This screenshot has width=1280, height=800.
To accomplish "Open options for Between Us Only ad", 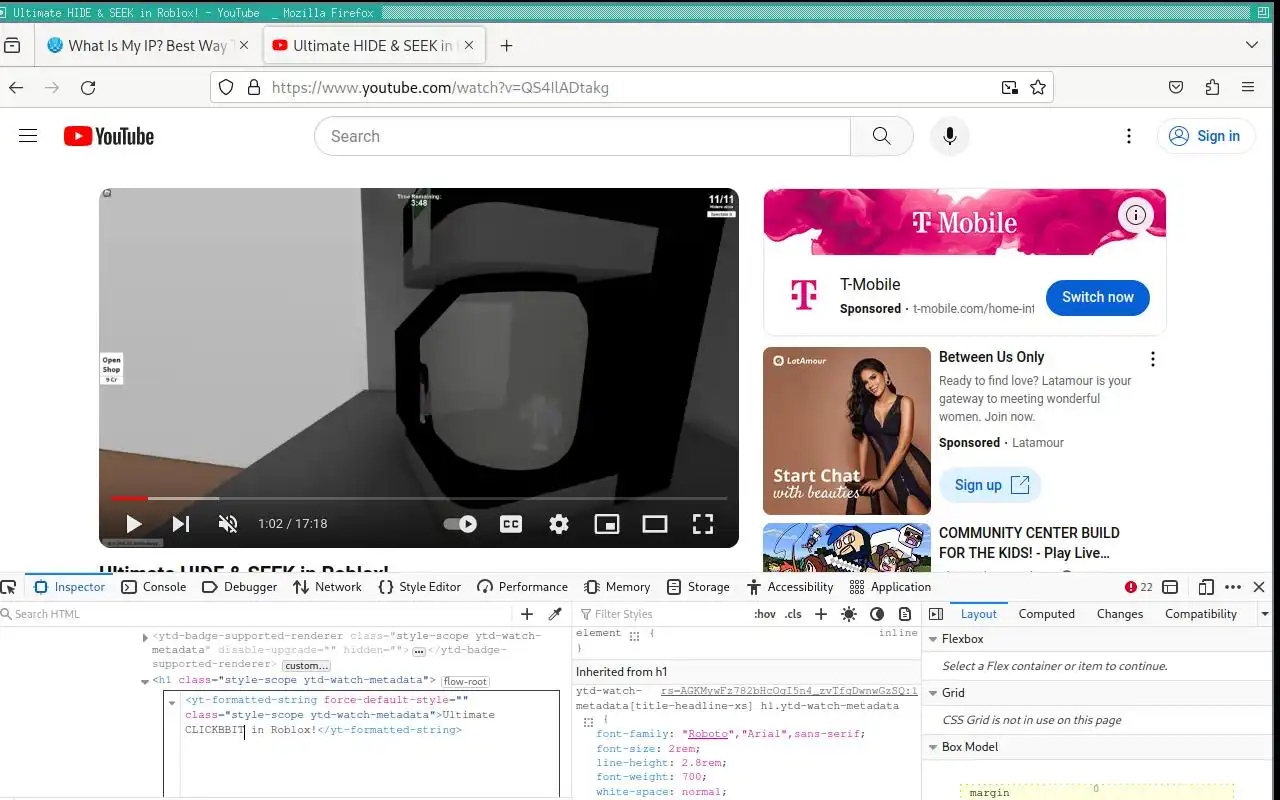I will coord(1153,359).
